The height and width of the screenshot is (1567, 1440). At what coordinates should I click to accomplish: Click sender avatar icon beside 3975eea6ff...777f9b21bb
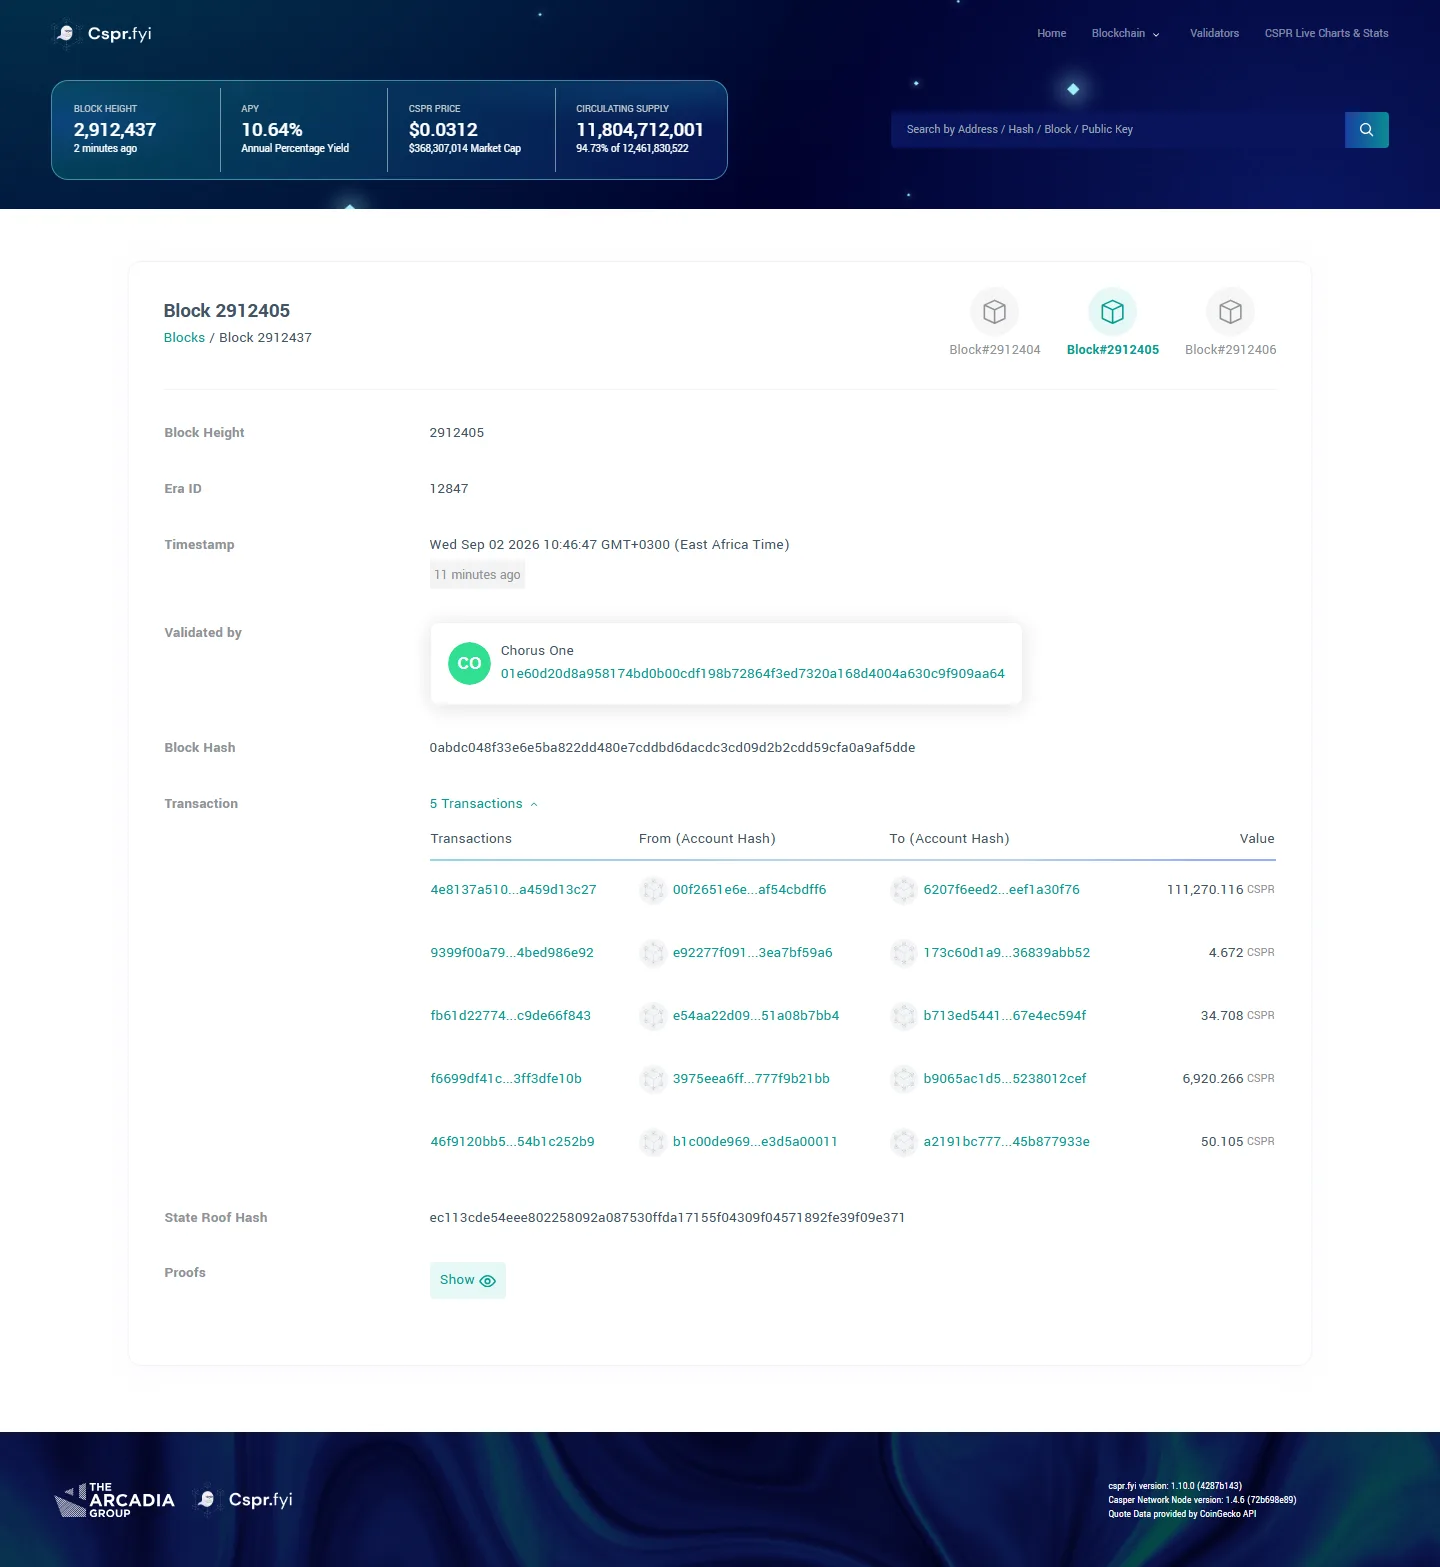pyautogui.click(x=653, y=1079)
